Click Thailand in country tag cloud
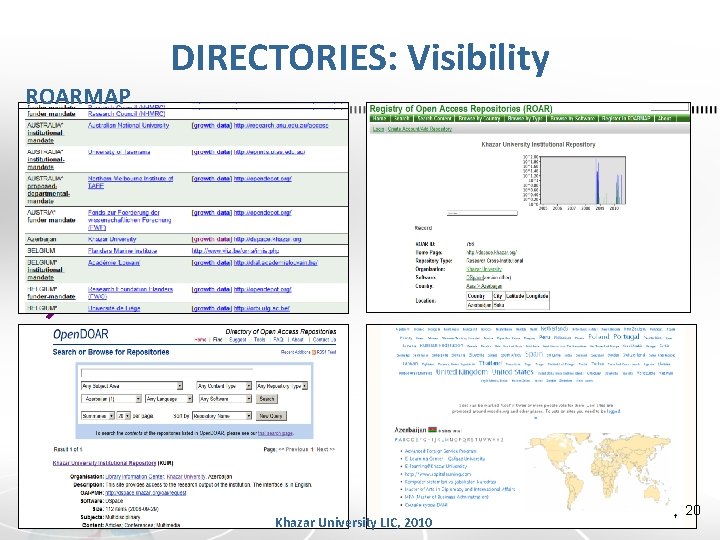Screen dimensions: 720x540 [490, 363]
